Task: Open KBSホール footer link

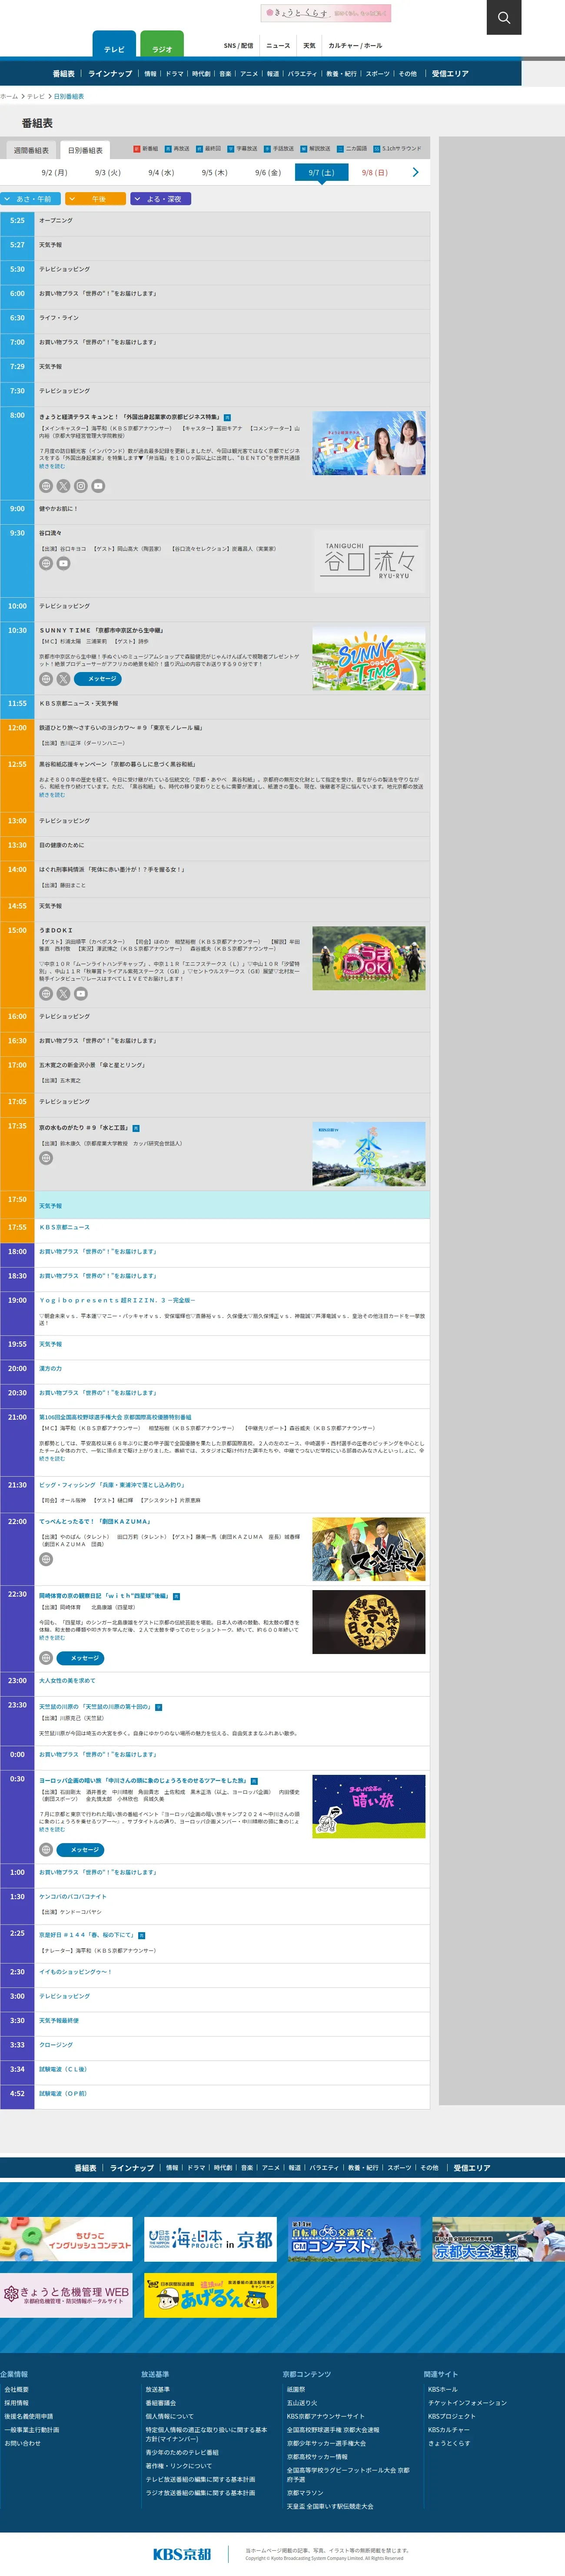Action: pos(442,2390)
